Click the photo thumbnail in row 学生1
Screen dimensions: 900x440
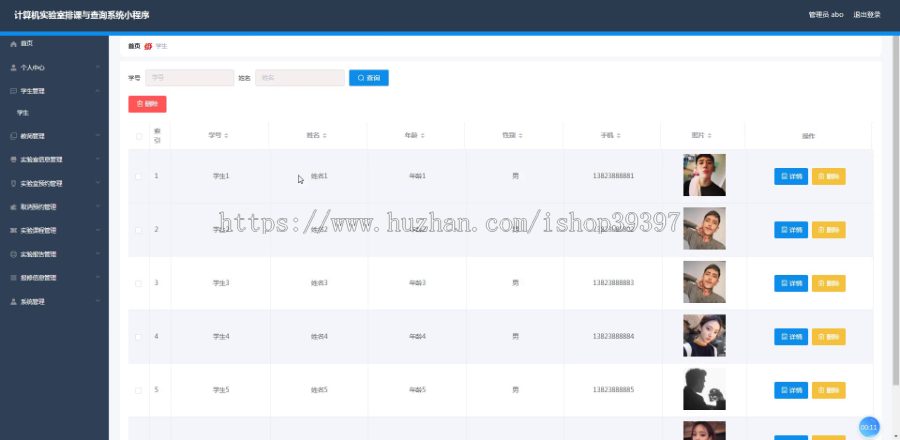(704, 175)
